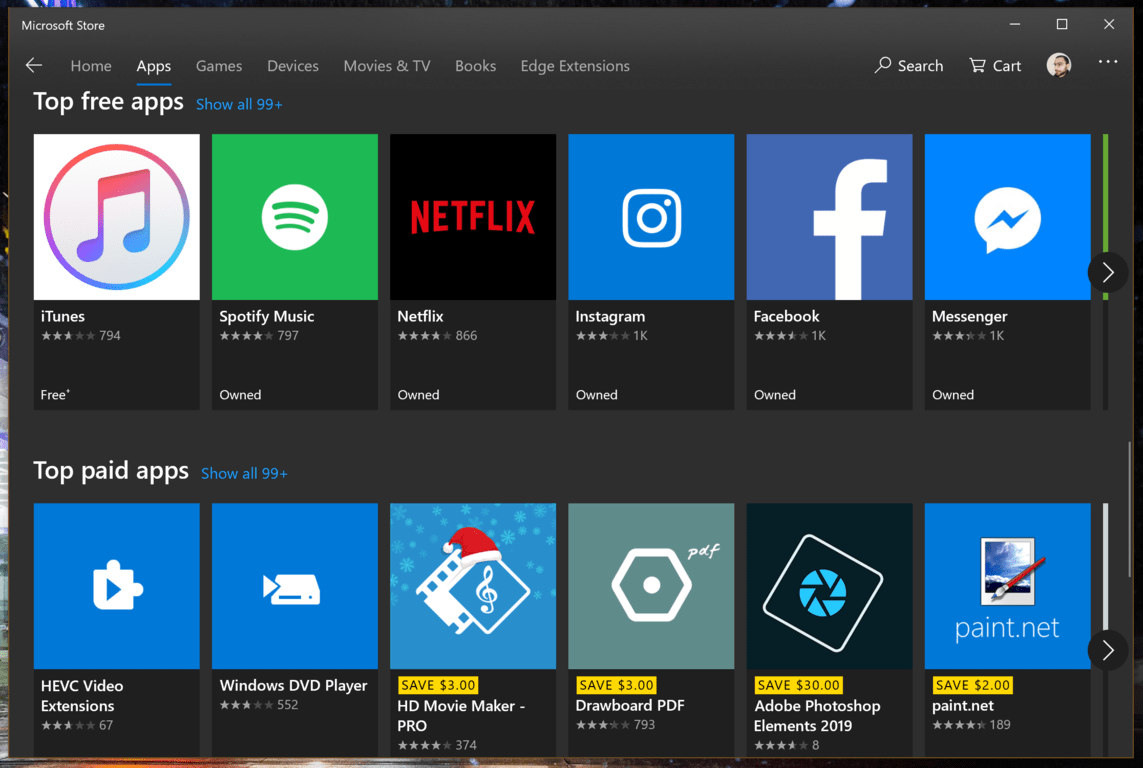The height and width of the screenshot is (768, 1143).
Task: Click the Spotify Music star rating 797
Action: coord(259,336)
